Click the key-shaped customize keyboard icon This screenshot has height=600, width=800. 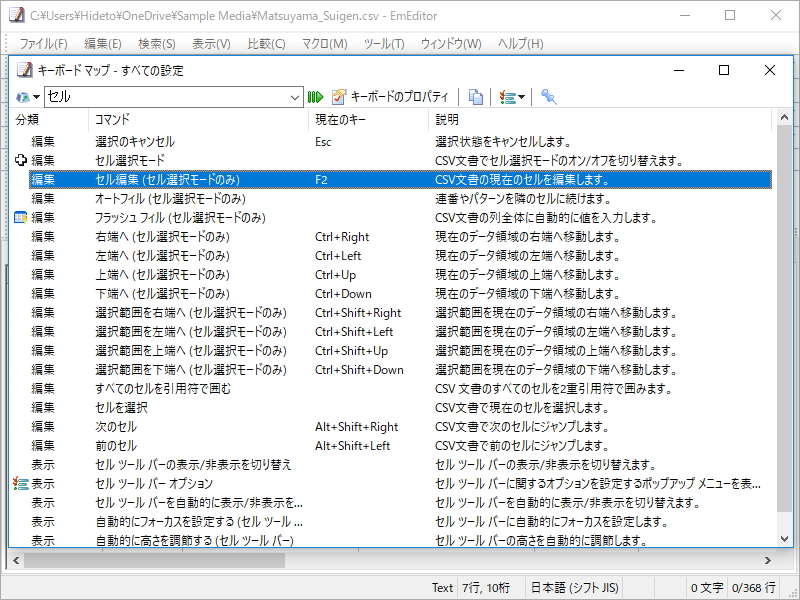(548, 97)
